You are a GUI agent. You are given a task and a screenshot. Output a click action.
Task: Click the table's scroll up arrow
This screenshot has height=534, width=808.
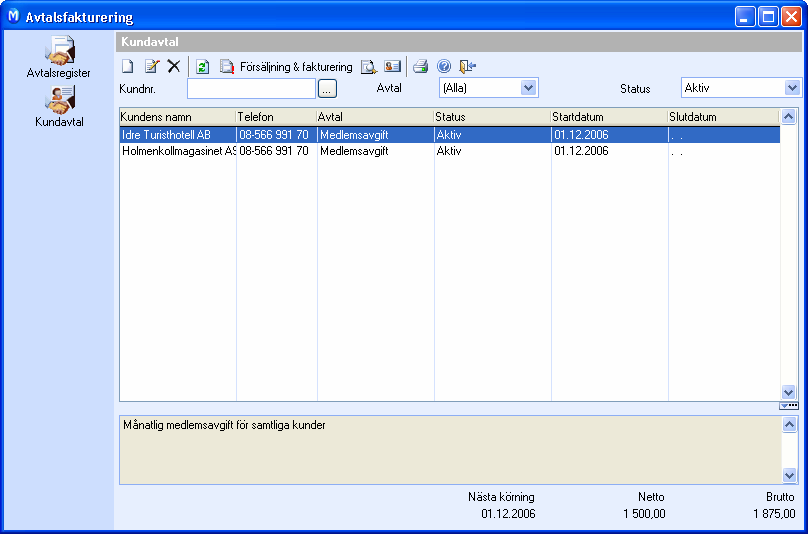tap(788, 117)
